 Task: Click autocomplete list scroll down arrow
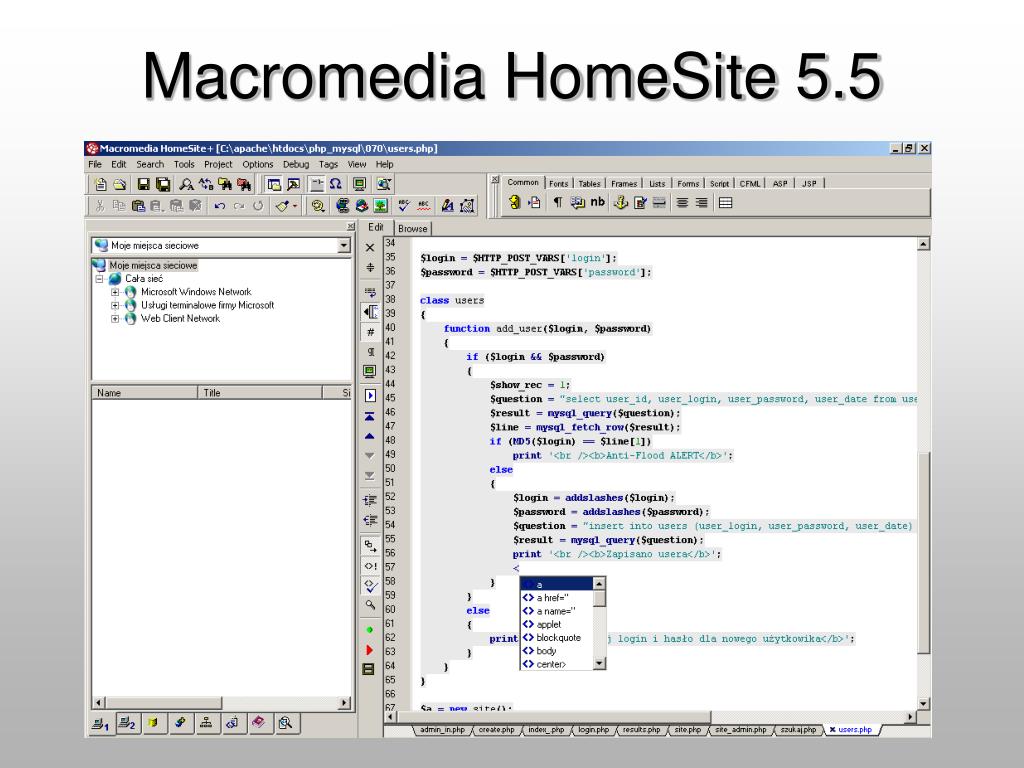[600, 664]
